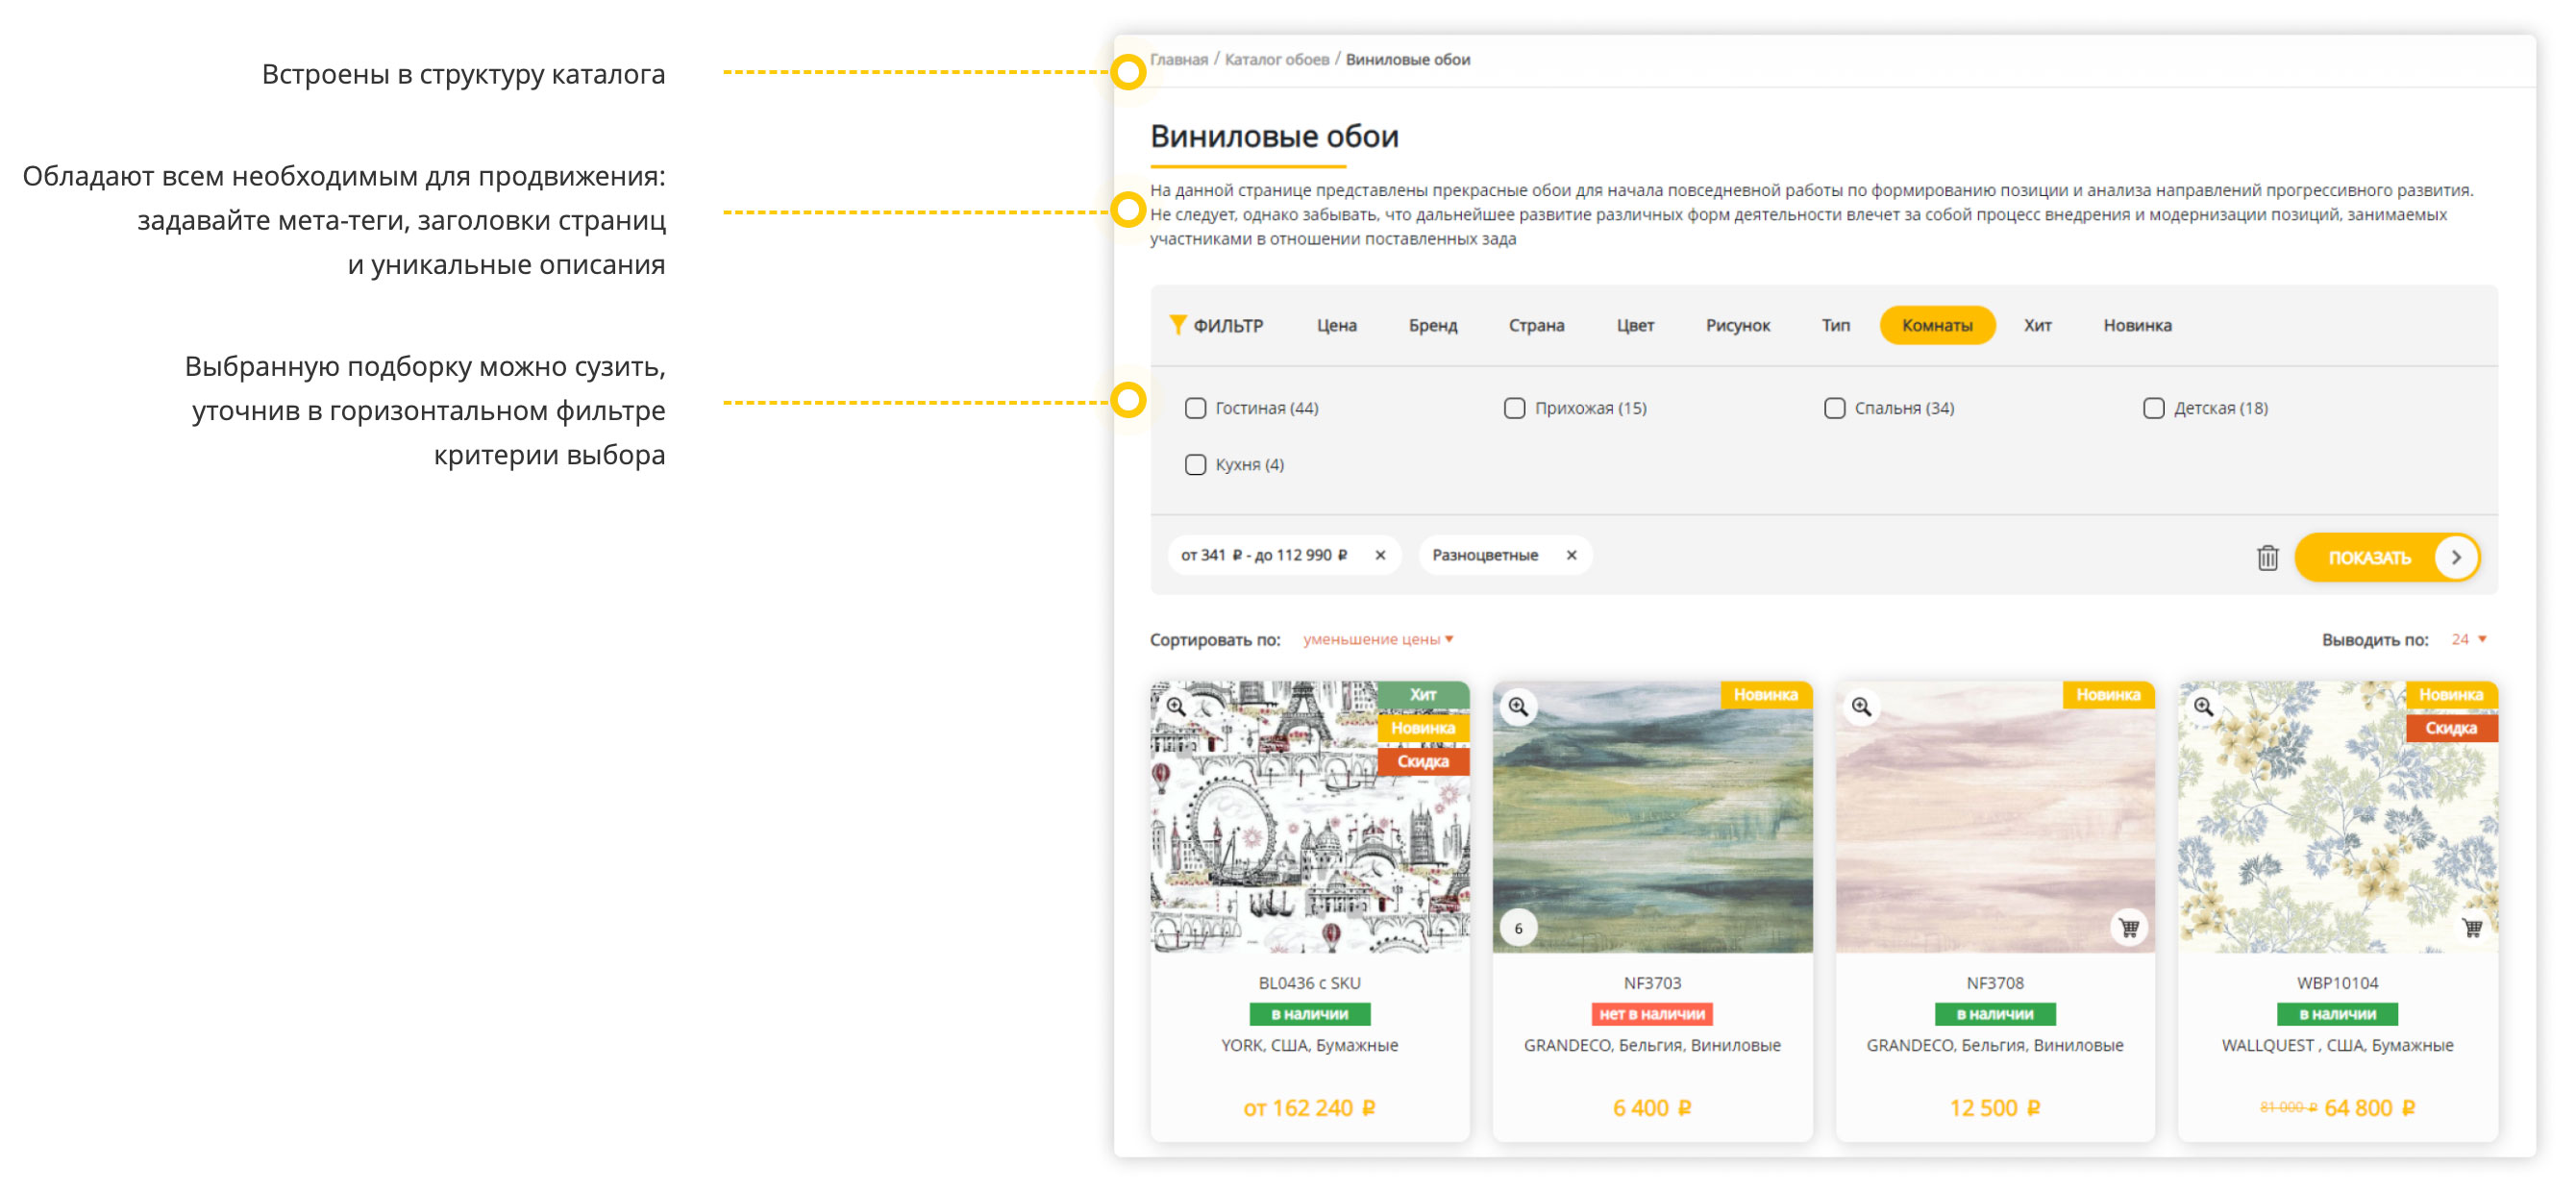This screenshot has width=2576, height=1192.
Task: Open Каталог обоев breadcrumb link
Action: [x=1276, y=60]
